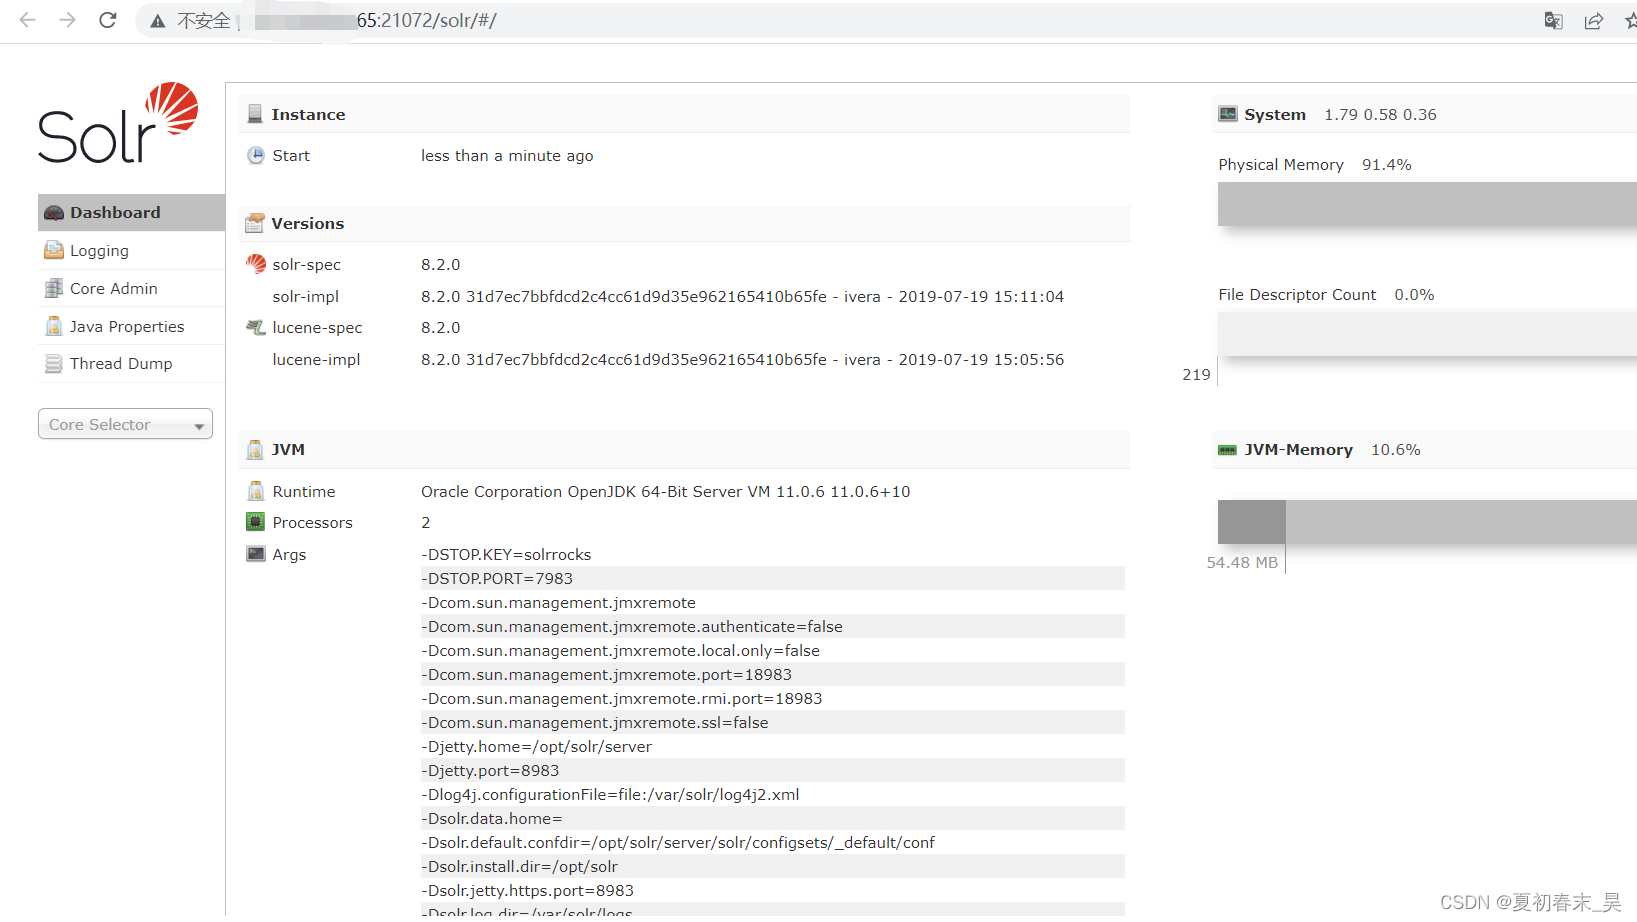The height and width of the screenshot is (922, 1637).
Task: Click the Logging notebook icon
Action: tap(54, 250)
